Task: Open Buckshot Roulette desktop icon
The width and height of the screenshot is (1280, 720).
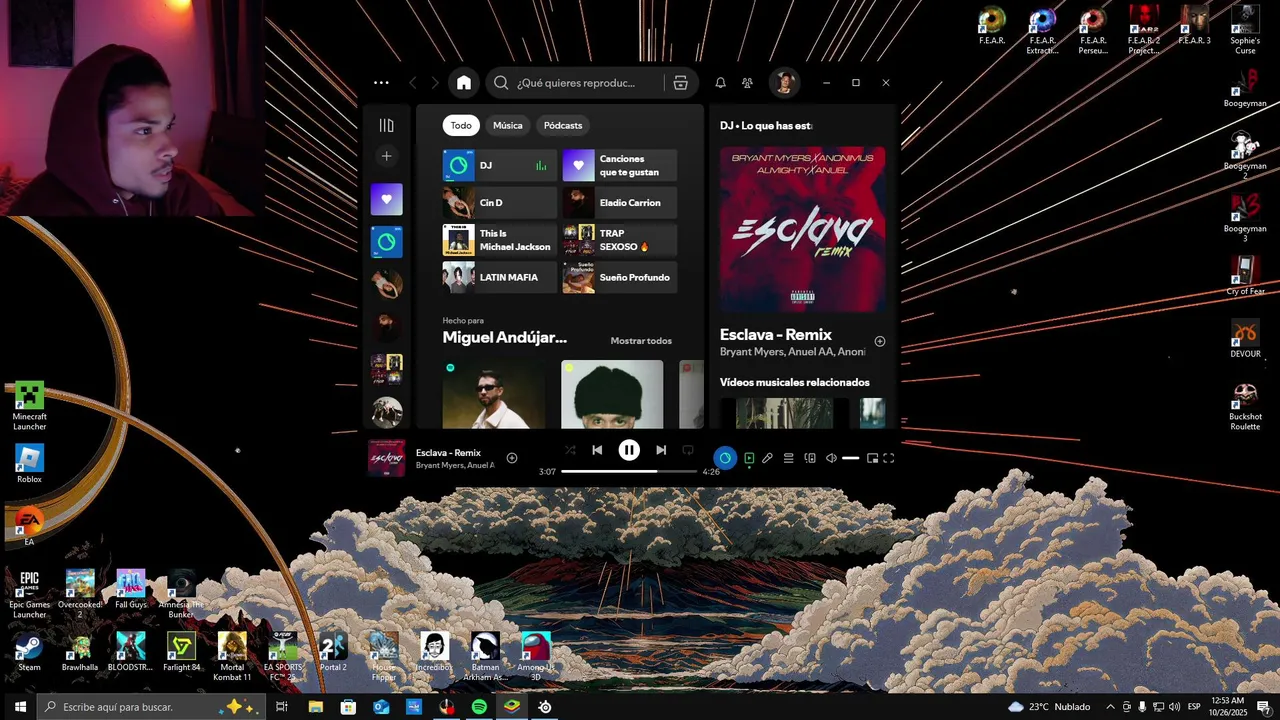Action: pyautogui.click(x=1245, y=406)
